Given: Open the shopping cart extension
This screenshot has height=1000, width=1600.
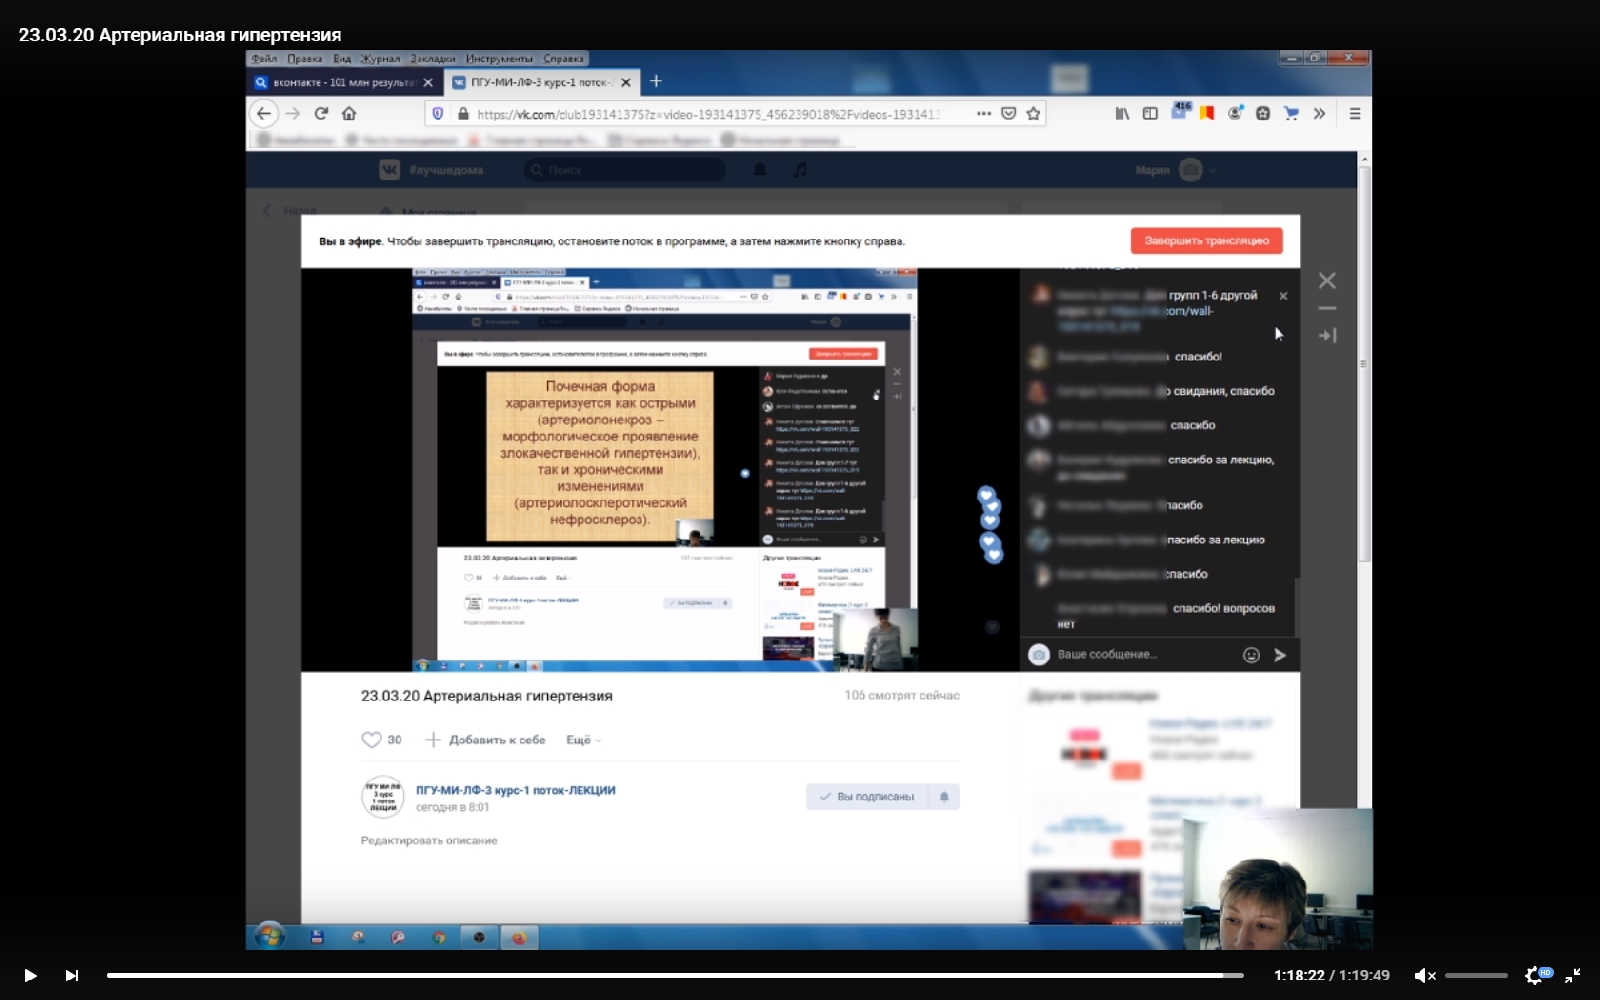Looking at the screenshot, I should [1291, 114].
